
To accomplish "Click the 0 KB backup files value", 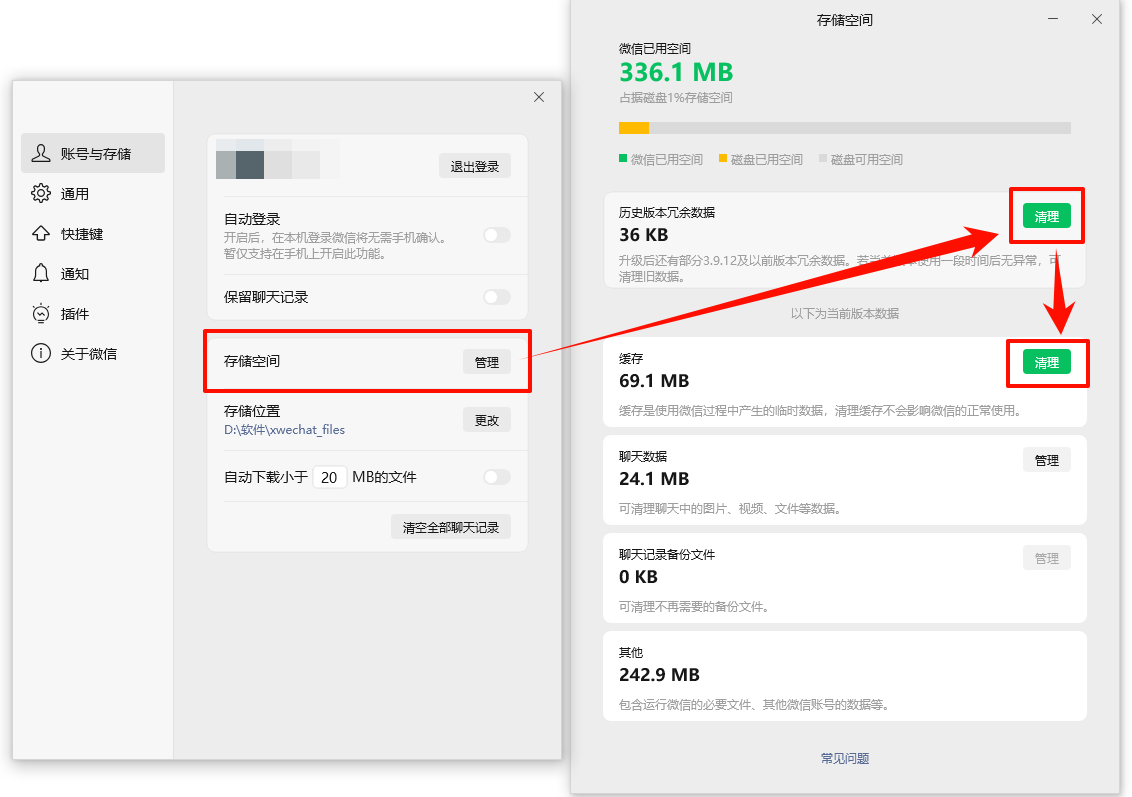I will 638,577.
